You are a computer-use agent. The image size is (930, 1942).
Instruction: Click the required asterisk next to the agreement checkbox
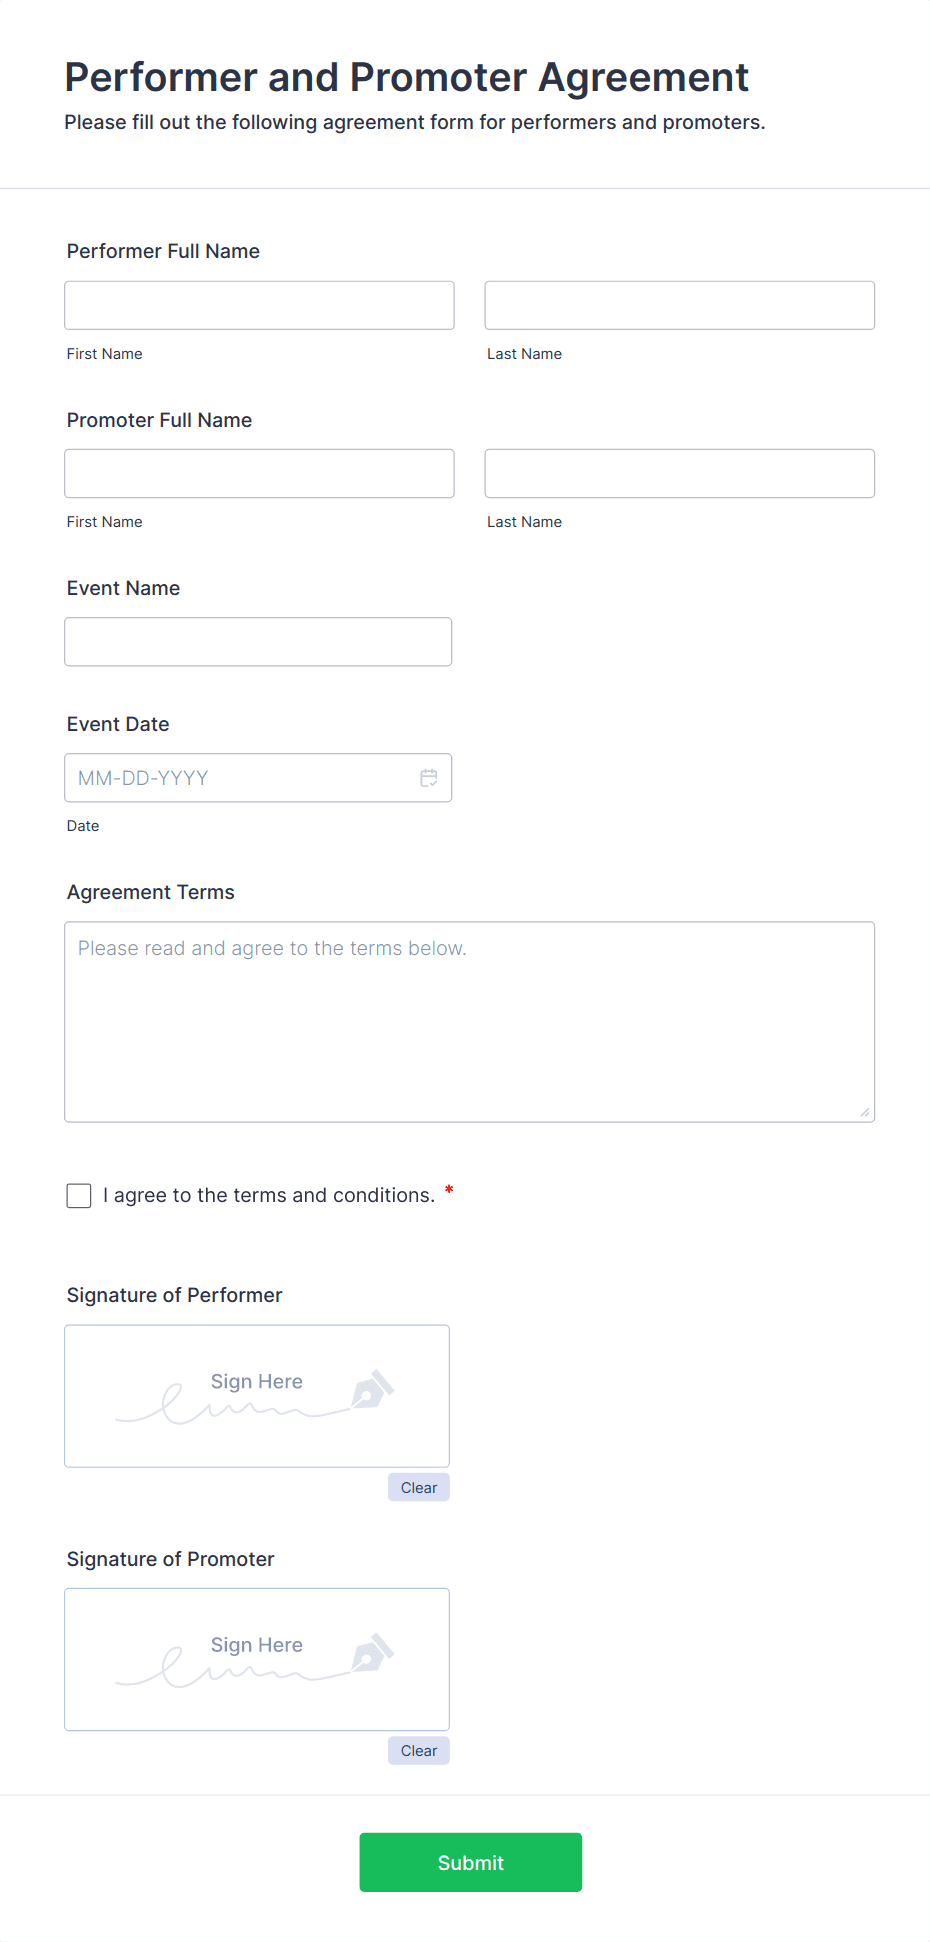coord(448,1190)
